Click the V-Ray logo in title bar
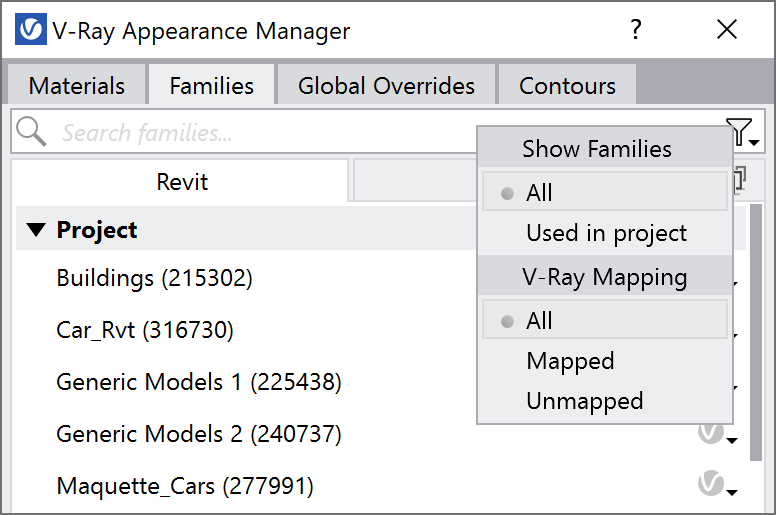 (31, 30)
